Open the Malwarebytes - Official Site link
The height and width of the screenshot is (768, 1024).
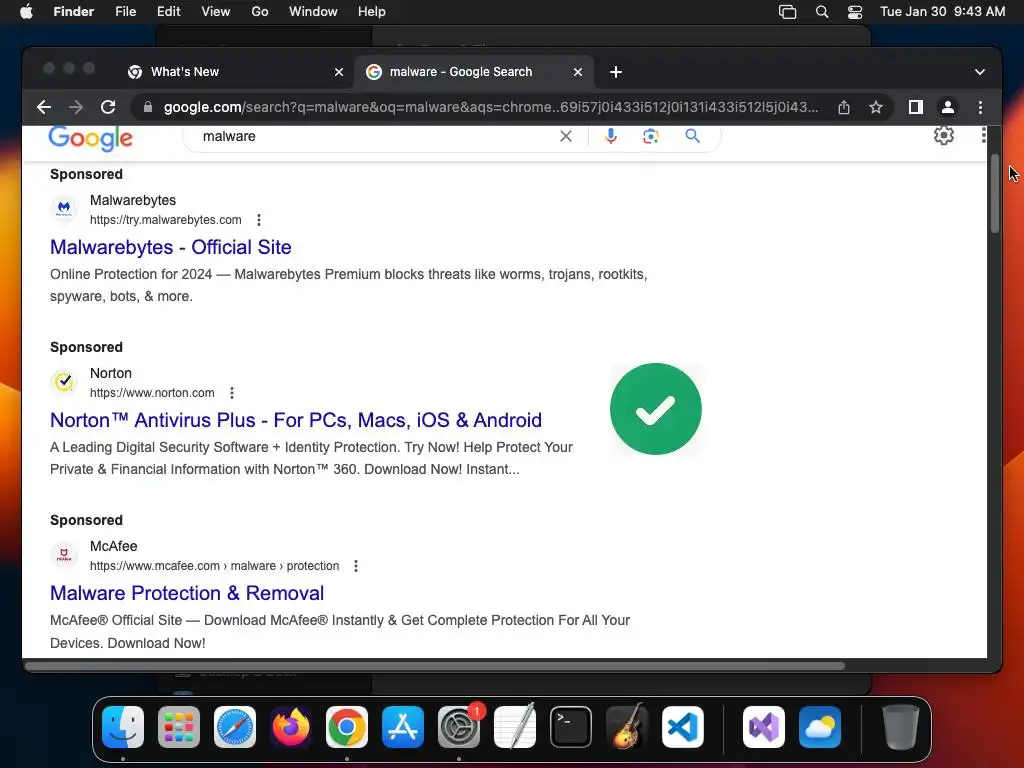point(170,248)
